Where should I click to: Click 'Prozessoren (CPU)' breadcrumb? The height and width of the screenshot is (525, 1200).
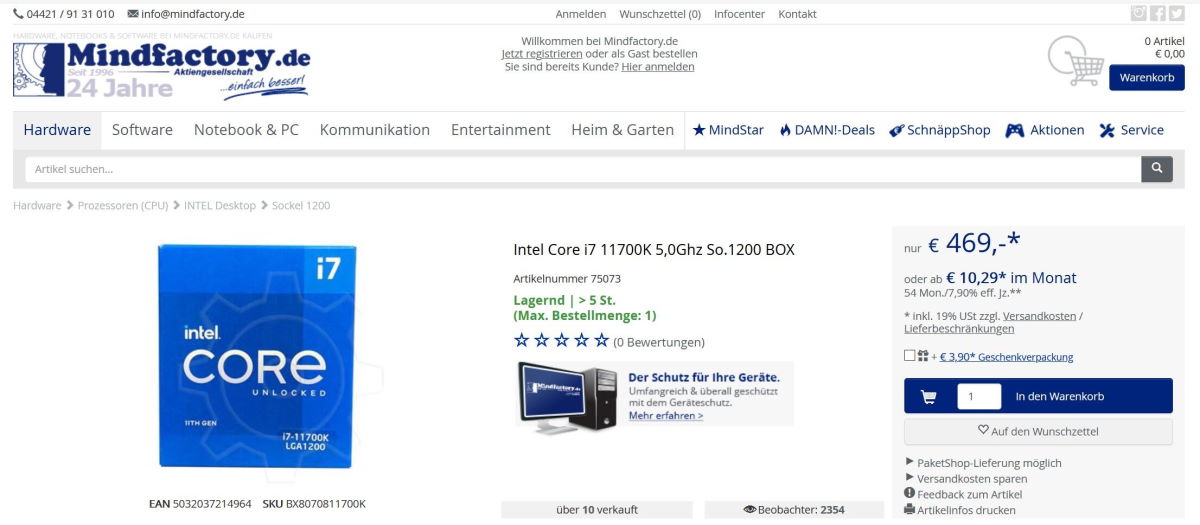coord(123,205)
